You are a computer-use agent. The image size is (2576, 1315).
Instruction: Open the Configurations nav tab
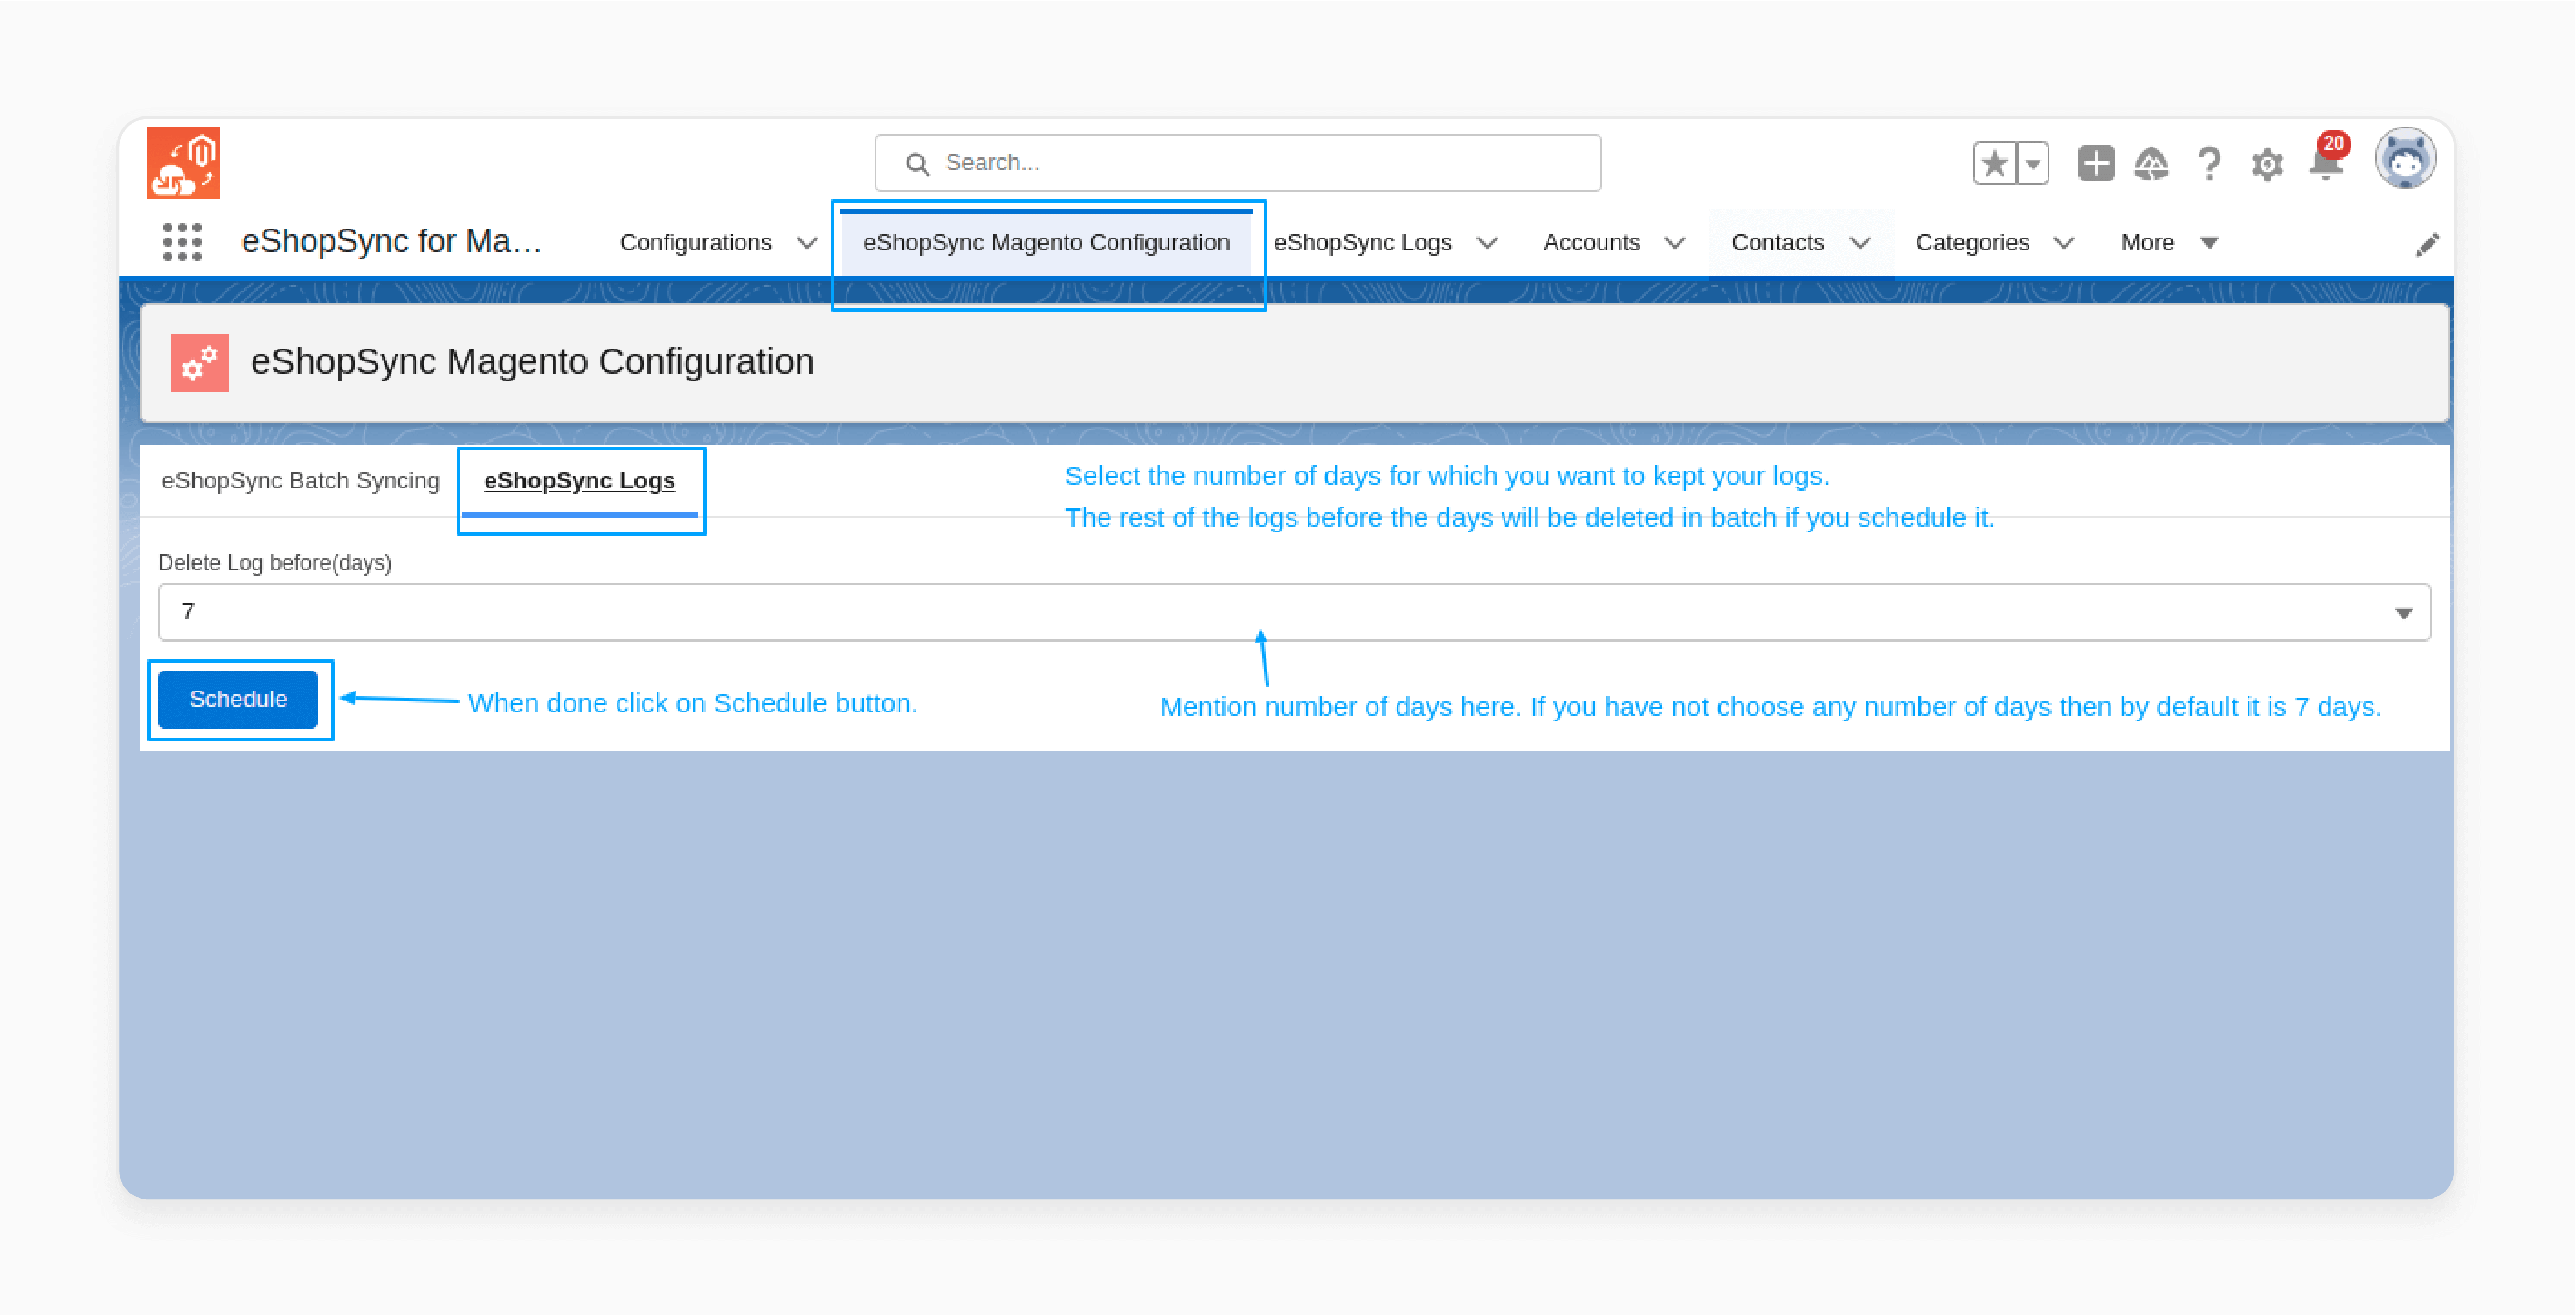(695, 242)
